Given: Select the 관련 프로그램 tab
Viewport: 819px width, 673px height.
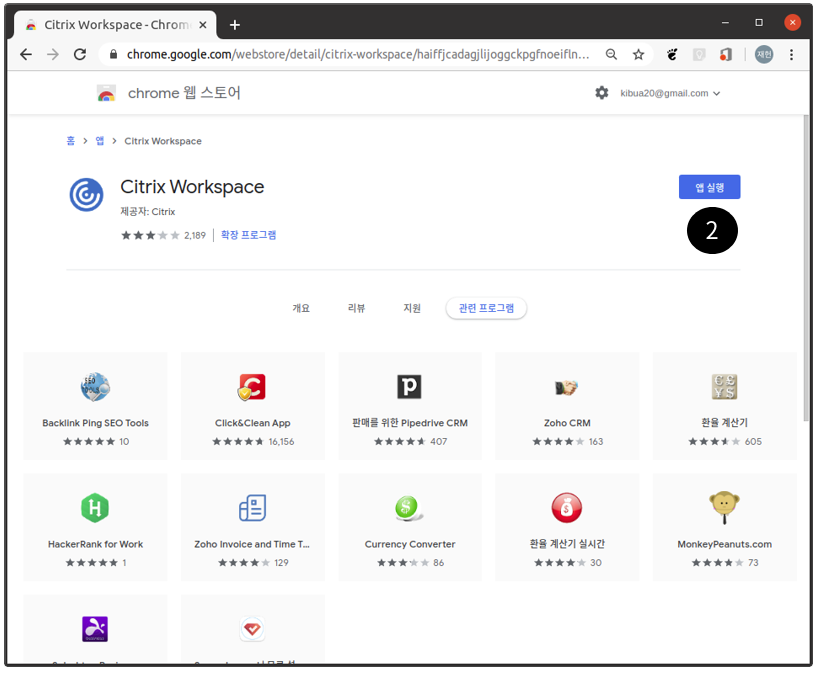Looking at the screenshot, I should (x=486, y=308).
